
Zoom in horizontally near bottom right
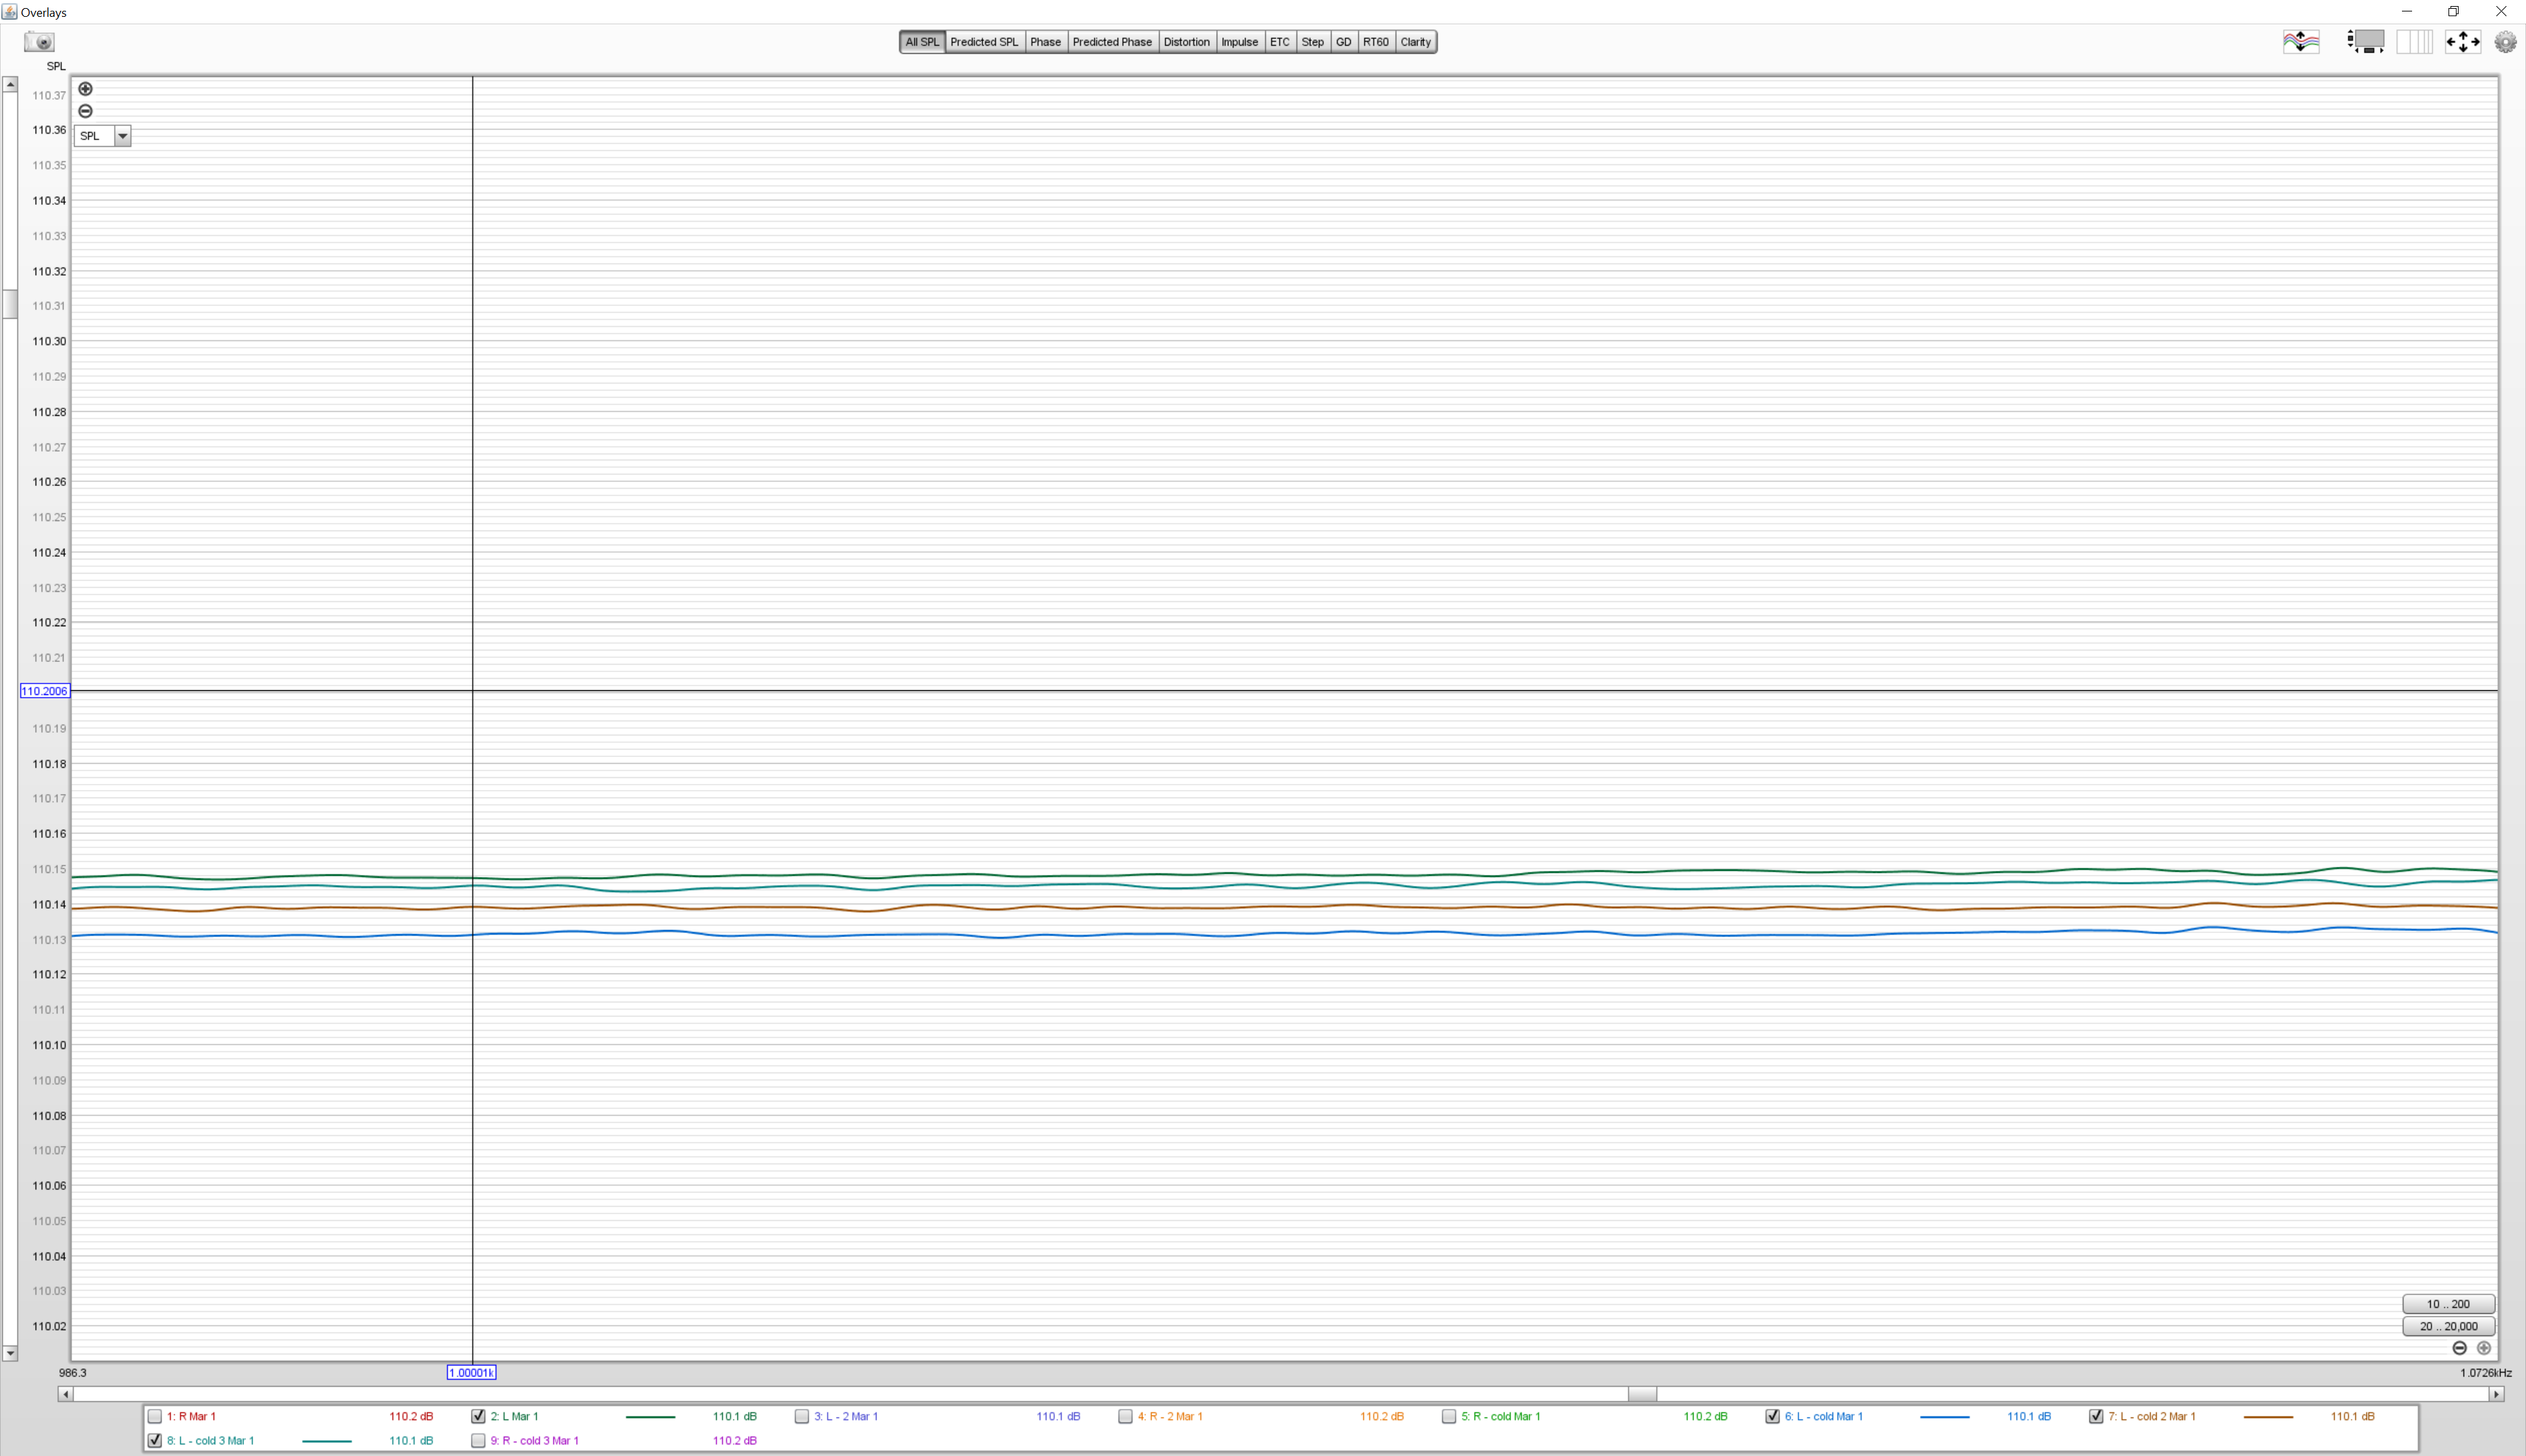(x=2484, y=1348)
